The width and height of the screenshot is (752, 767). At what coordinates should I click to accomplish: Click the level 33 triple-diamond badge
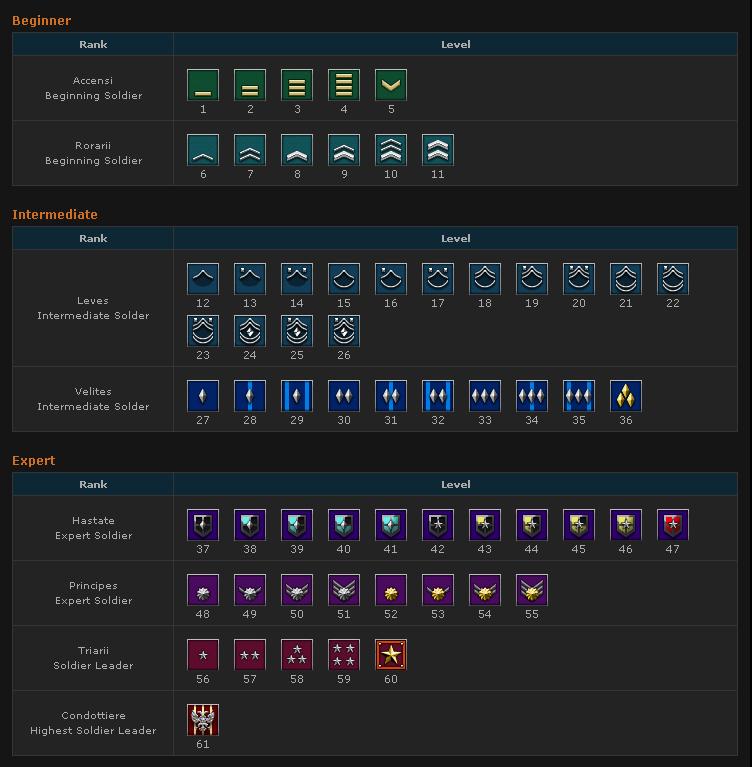[485, 396]
